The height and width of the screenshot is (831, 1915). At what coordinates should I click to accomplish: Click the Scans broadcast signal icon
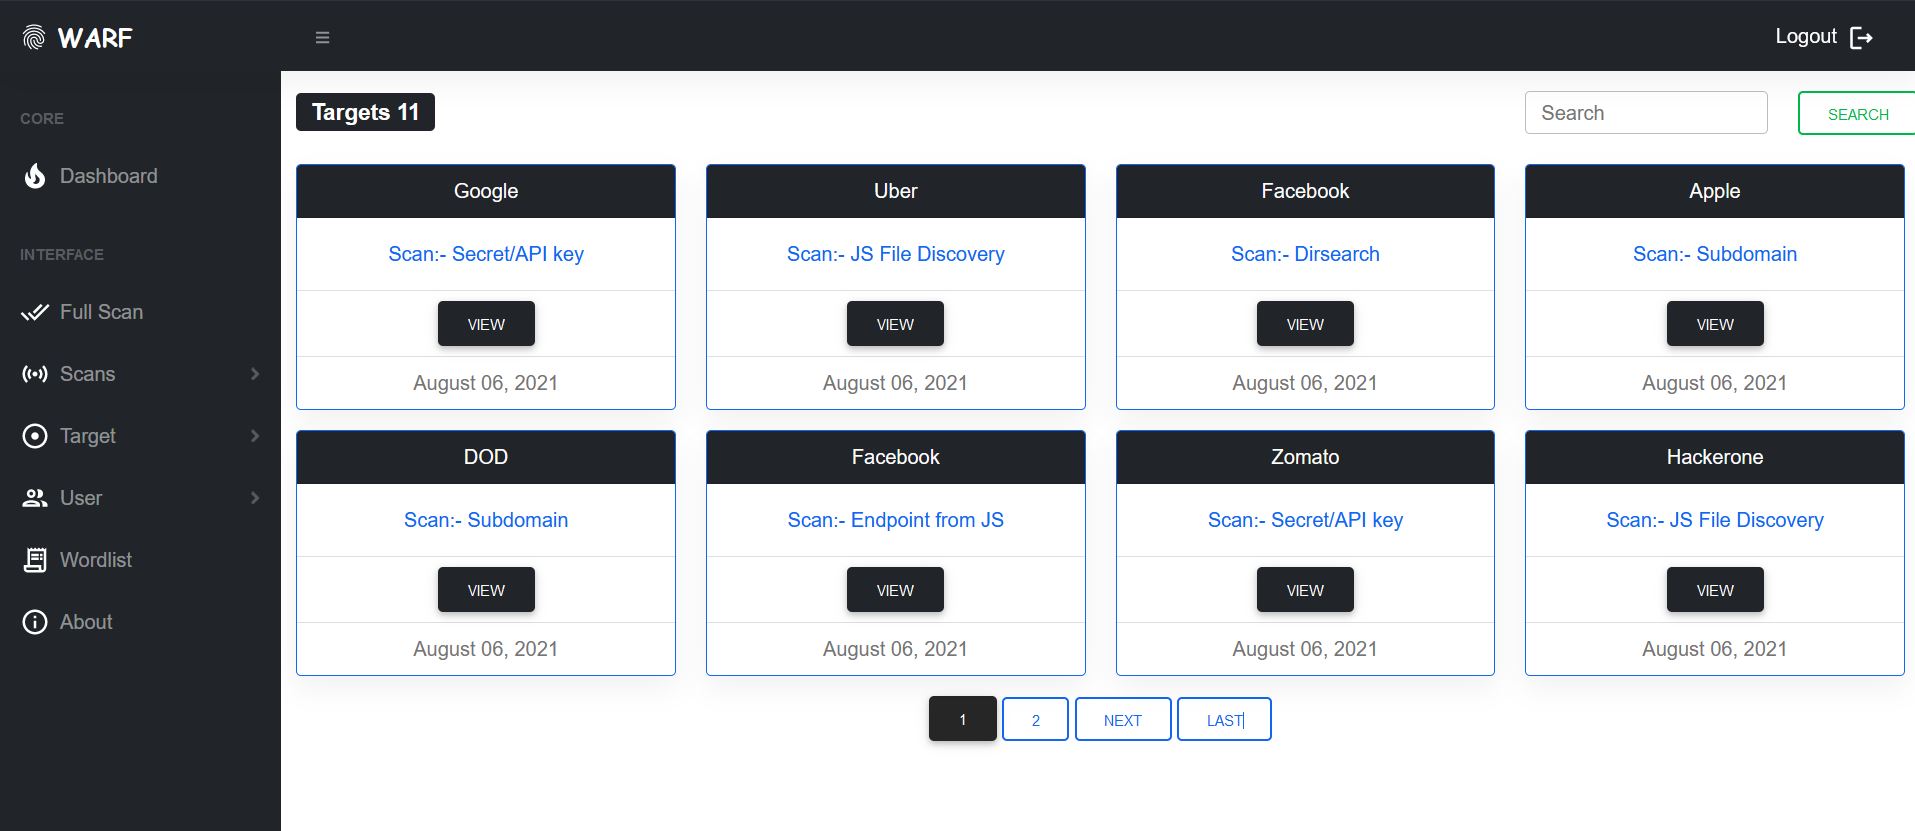[35, 374]
